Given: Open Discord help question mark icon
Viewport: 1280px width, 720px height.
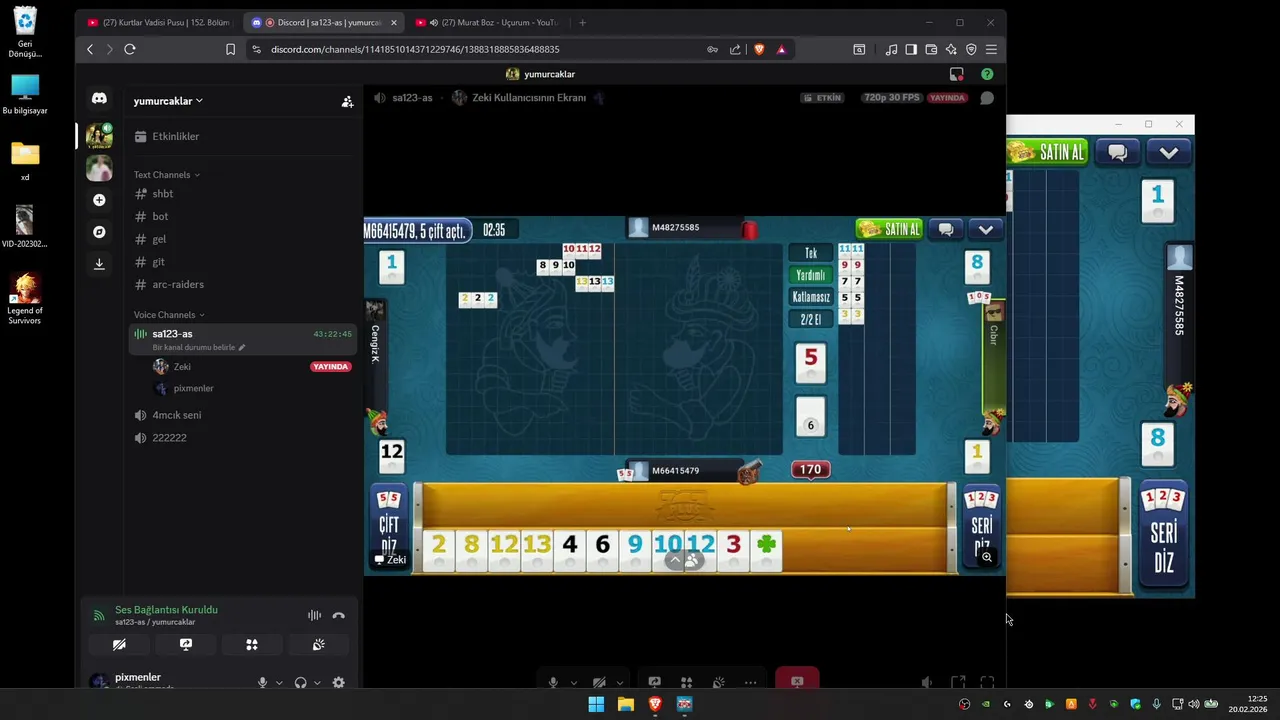Looking at the screenshot, I should tap(987, 74).
